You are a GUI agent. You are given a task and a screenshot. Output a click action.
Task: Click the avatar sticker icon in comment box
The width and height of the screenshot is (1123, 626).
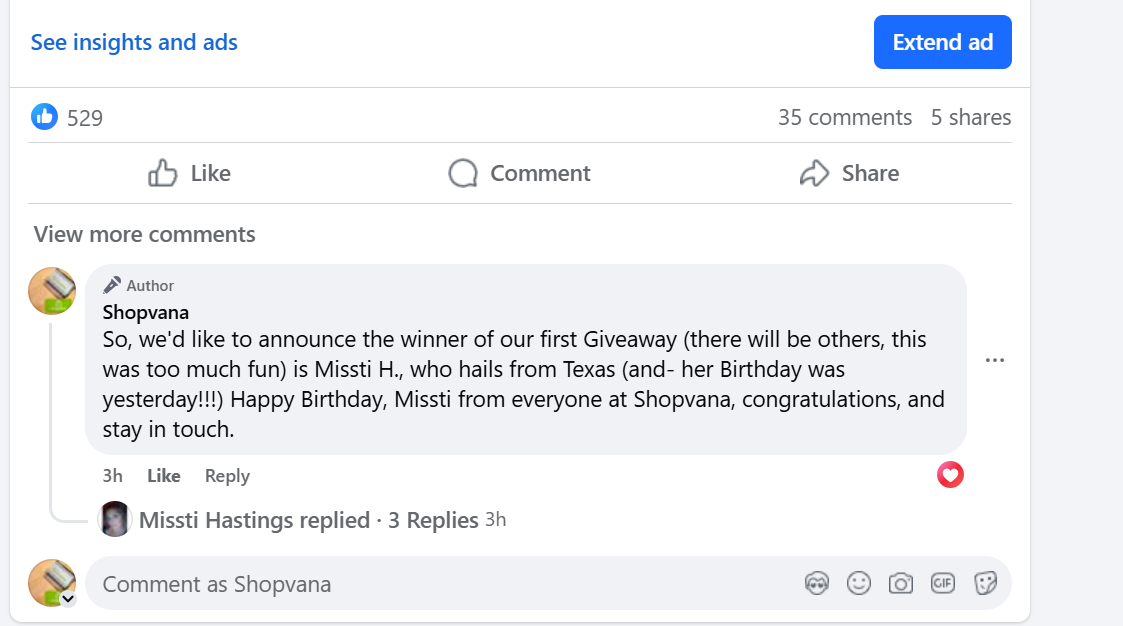pyautogui.click(x=817, y=583)
